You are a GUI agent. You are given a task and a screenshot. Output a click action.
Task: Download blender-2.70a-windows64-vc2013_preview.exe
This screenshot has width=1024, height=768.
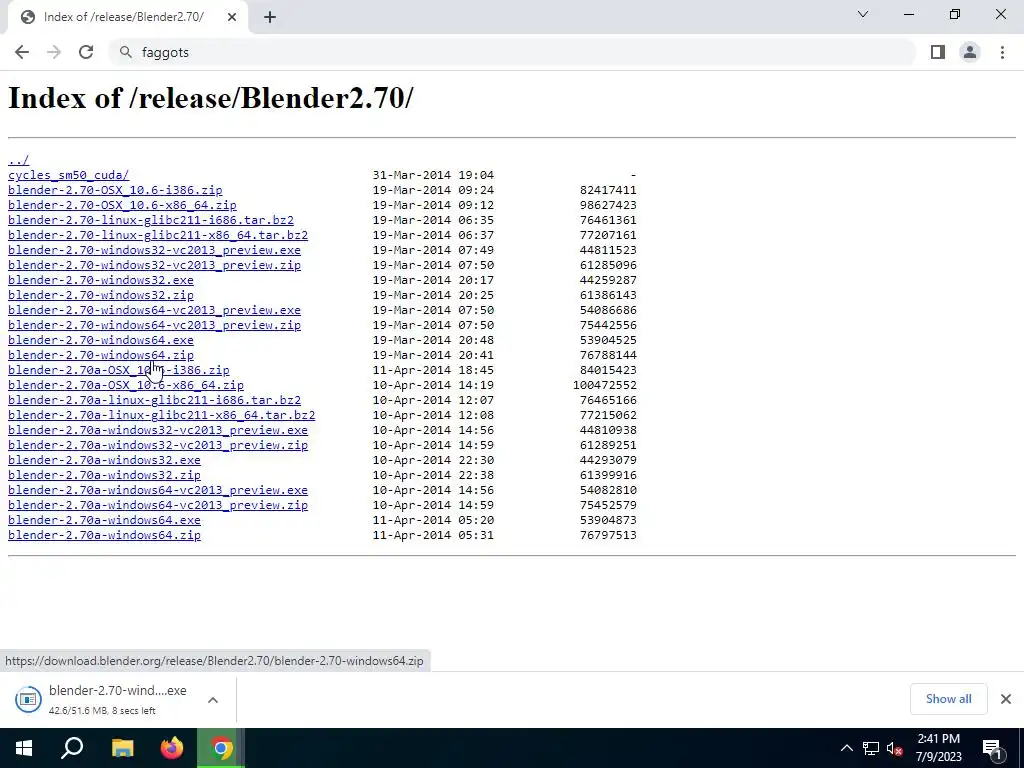coord(157,490)
